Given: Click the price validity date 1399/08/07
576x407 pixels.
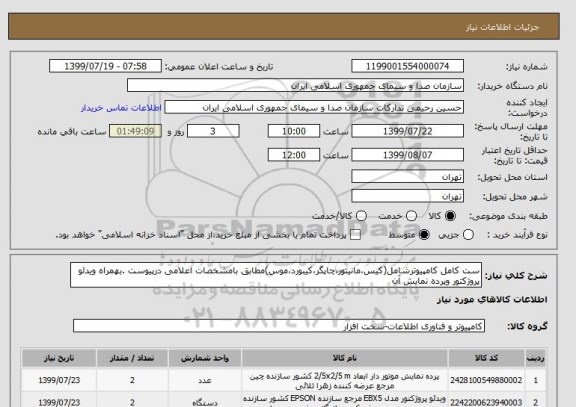Looking at the screenshot, I should (407, 155).
